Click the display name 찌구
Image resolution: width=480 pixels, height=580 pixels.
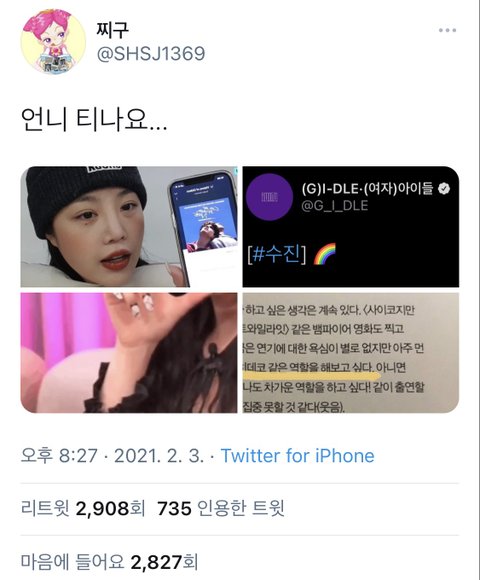click(112, 30)
